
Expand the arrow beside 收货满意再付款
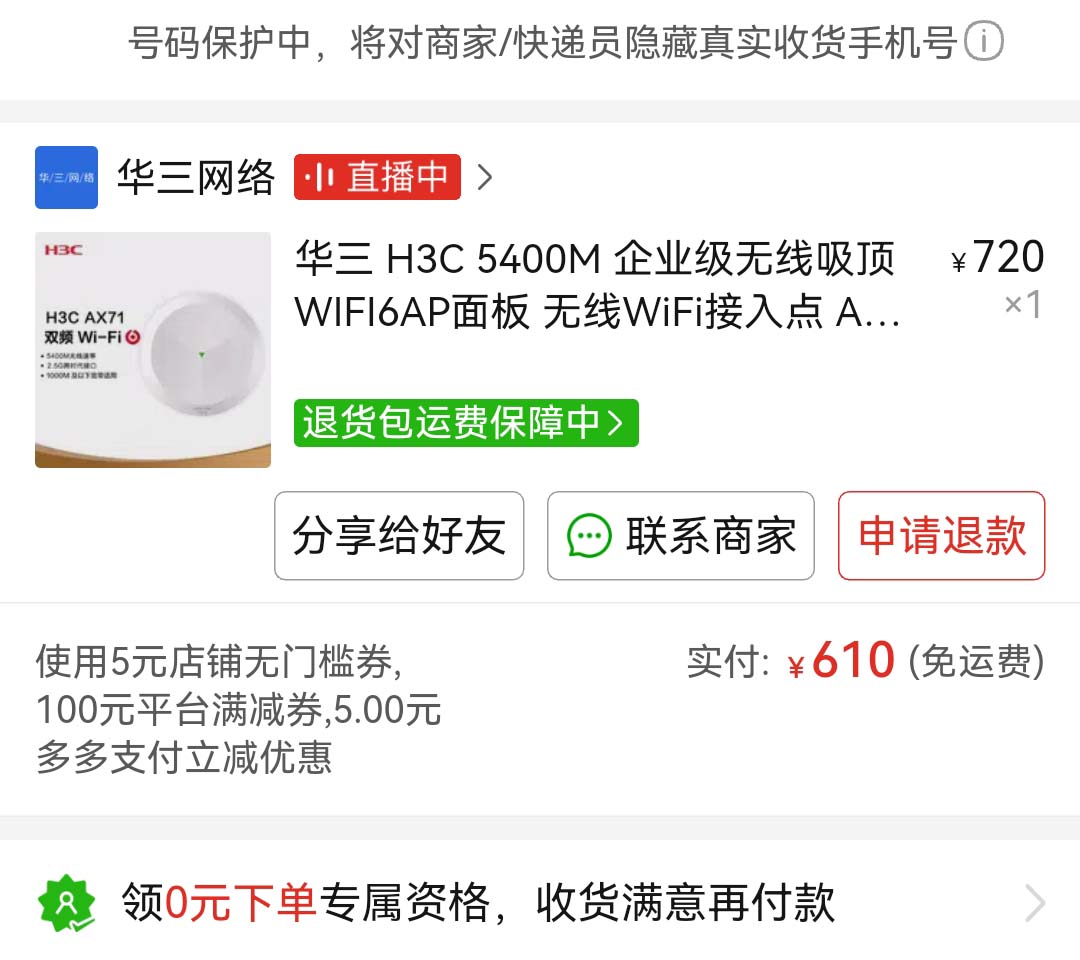pyautogui.click(x=1035, y=903)
